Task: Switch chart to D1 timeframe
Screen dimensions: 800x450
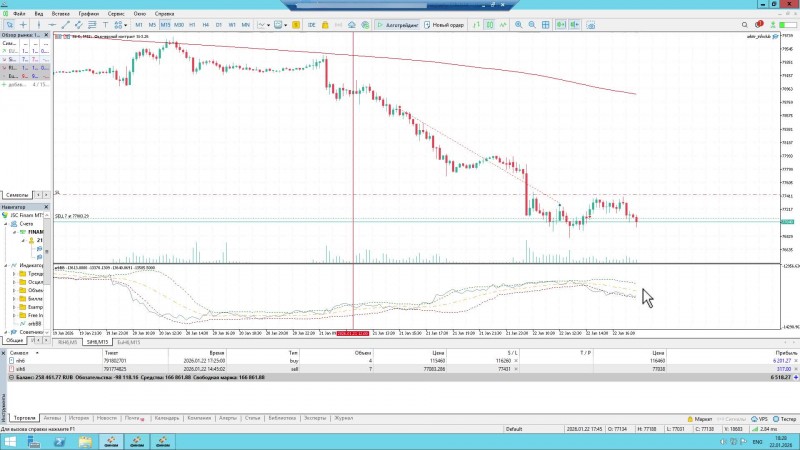Action: coord(219,24)
